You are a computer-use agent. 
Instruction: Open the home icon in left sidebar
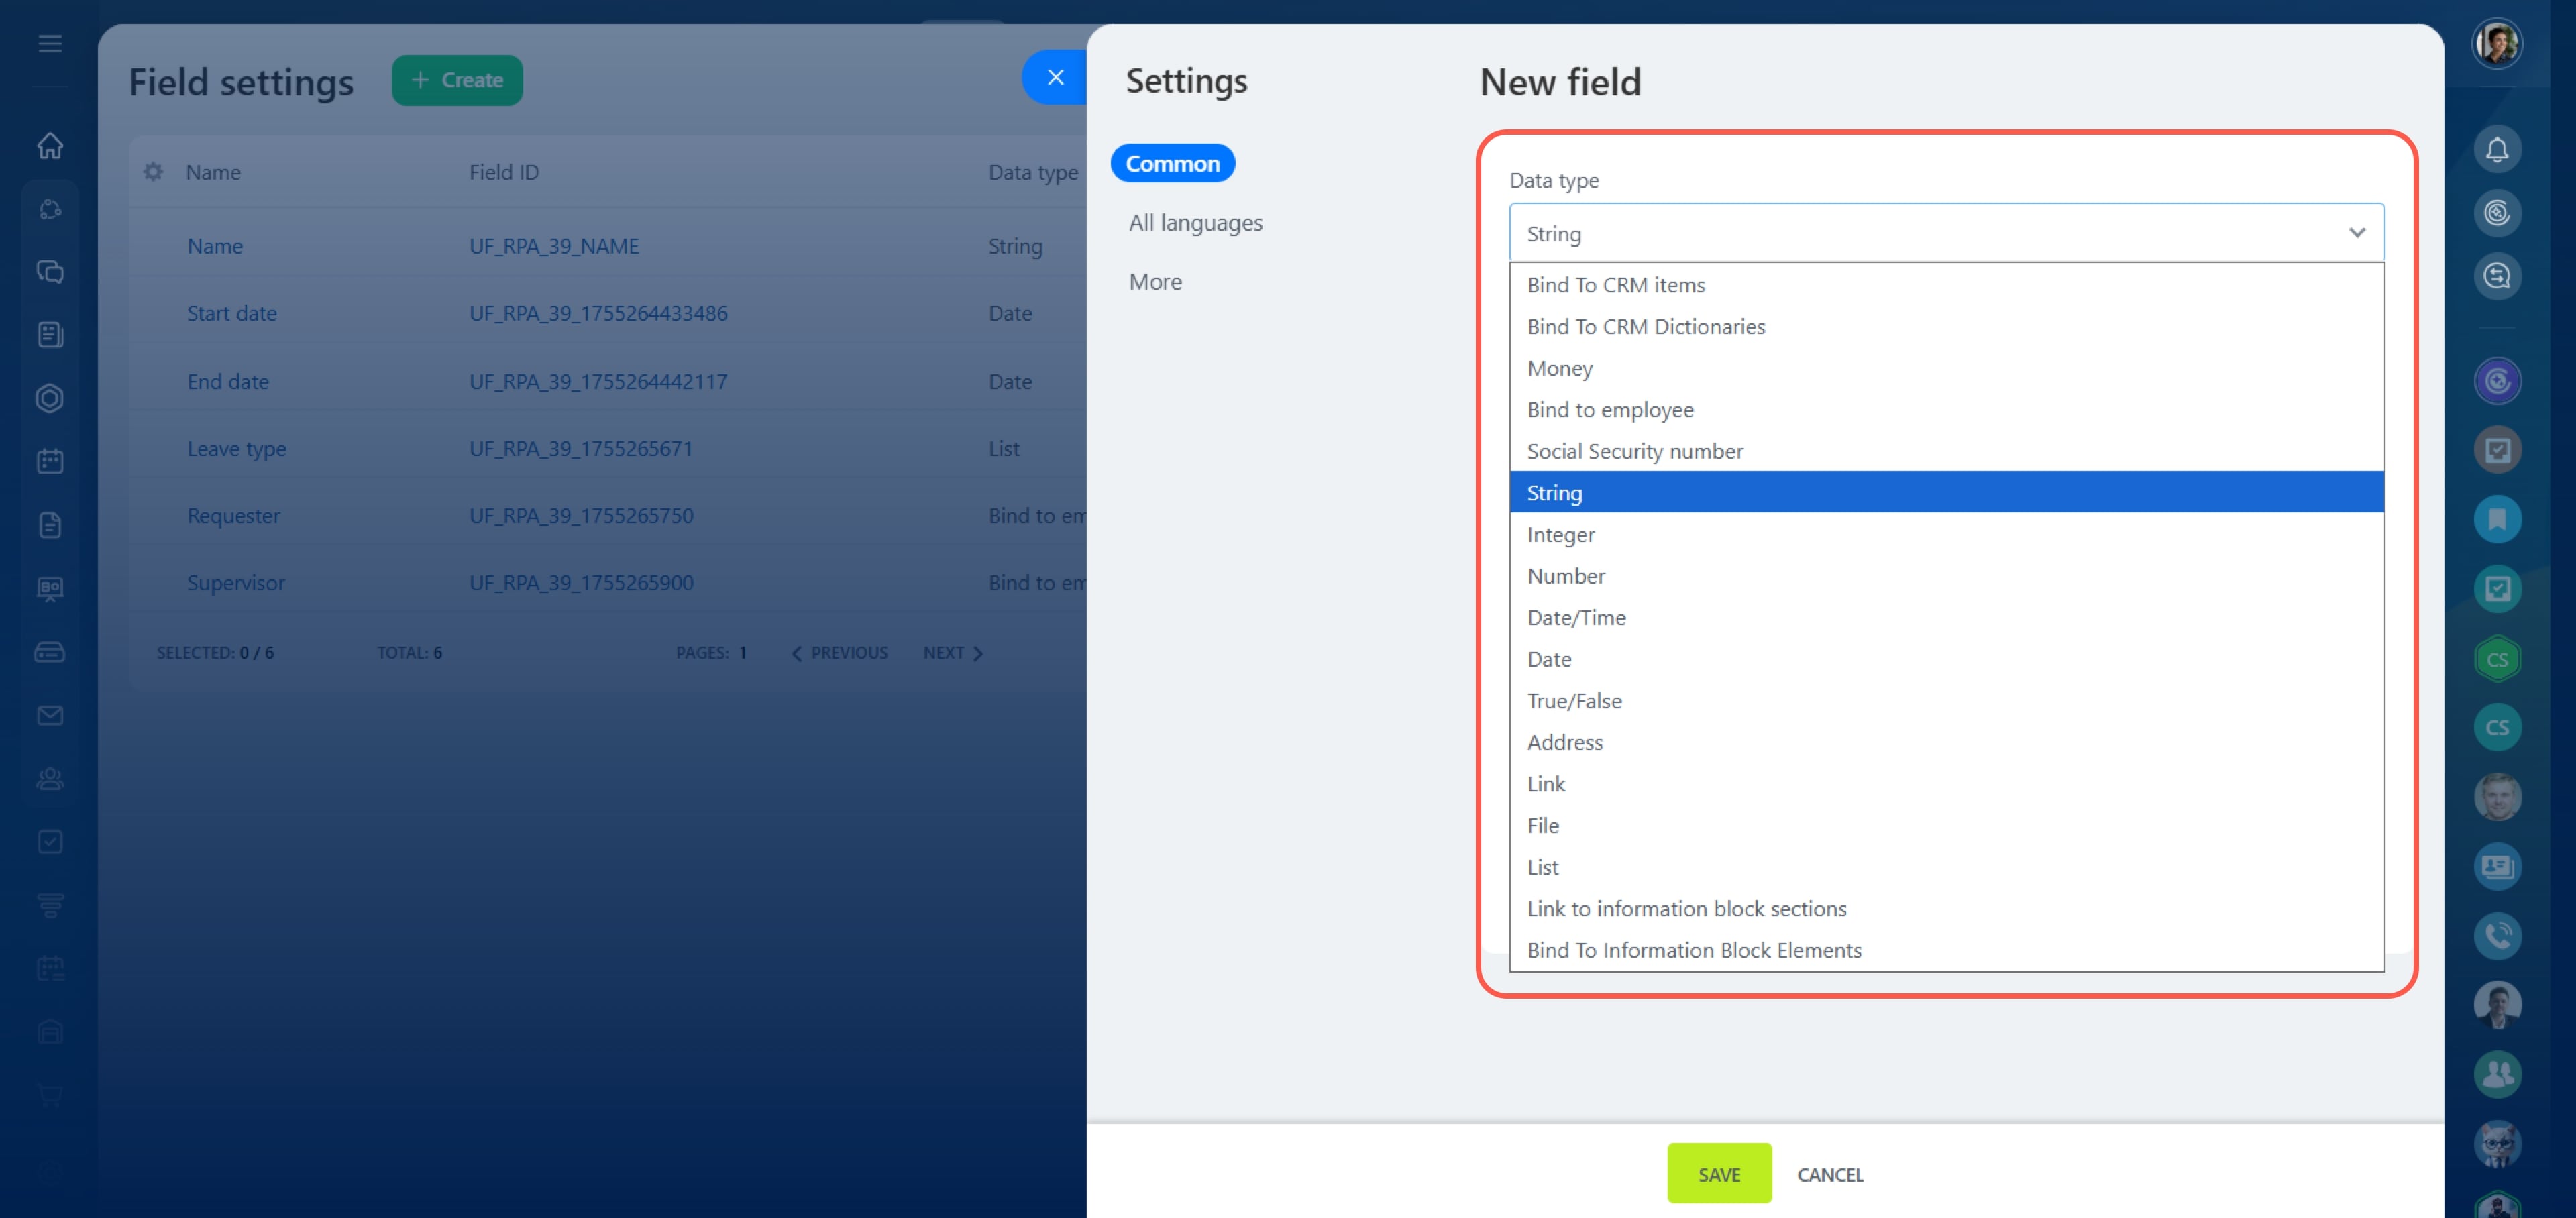tap(50, 146)
